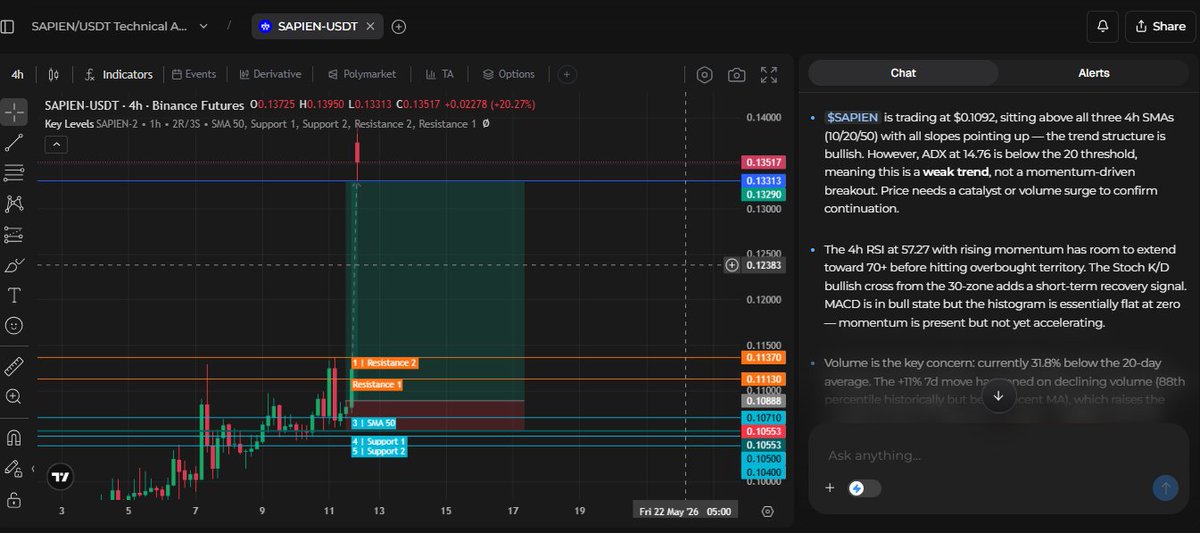Image resolution: width=1200 pixels, height=533 pixels.
Task: Click the 0.13290 green price tag
Action: [x=764, y=193]
